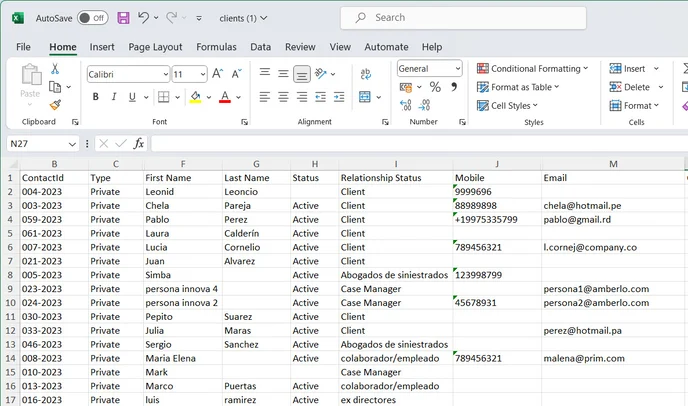Click the Insert Function fx icon
This screenshot has height=406, width=688.
(x=139, y=144)
